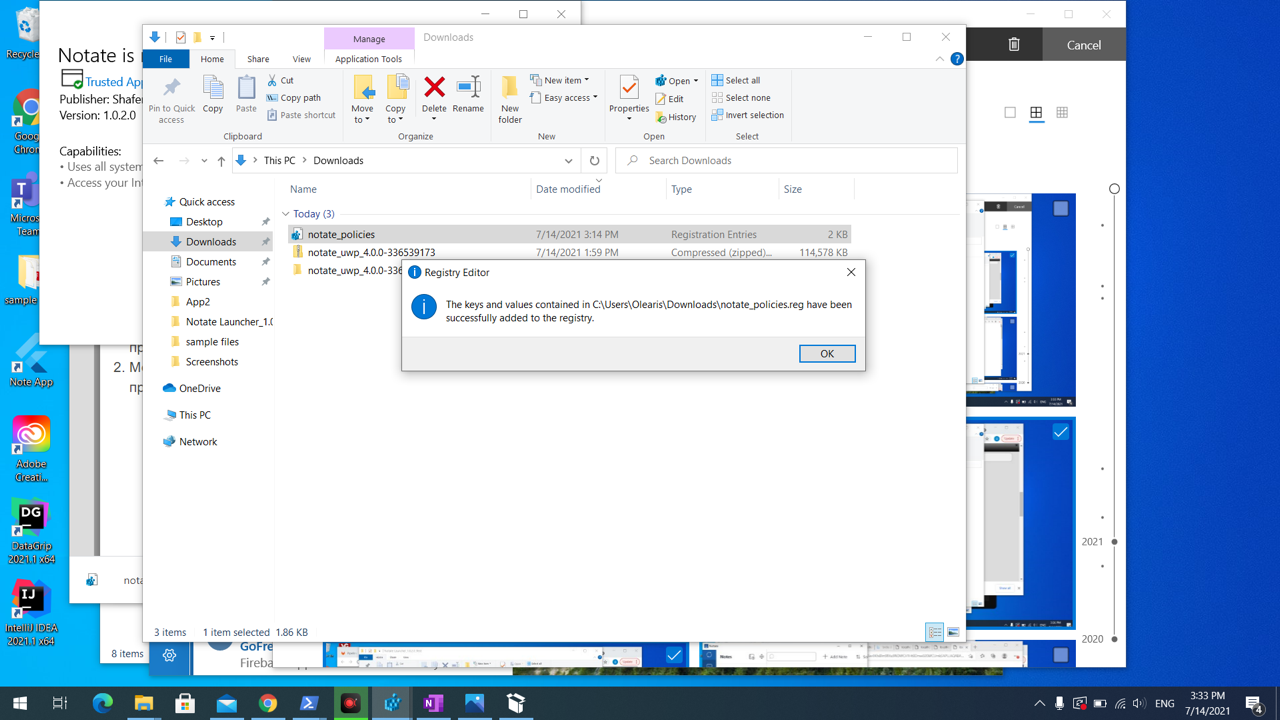Click the Cut scissors command

280,80
